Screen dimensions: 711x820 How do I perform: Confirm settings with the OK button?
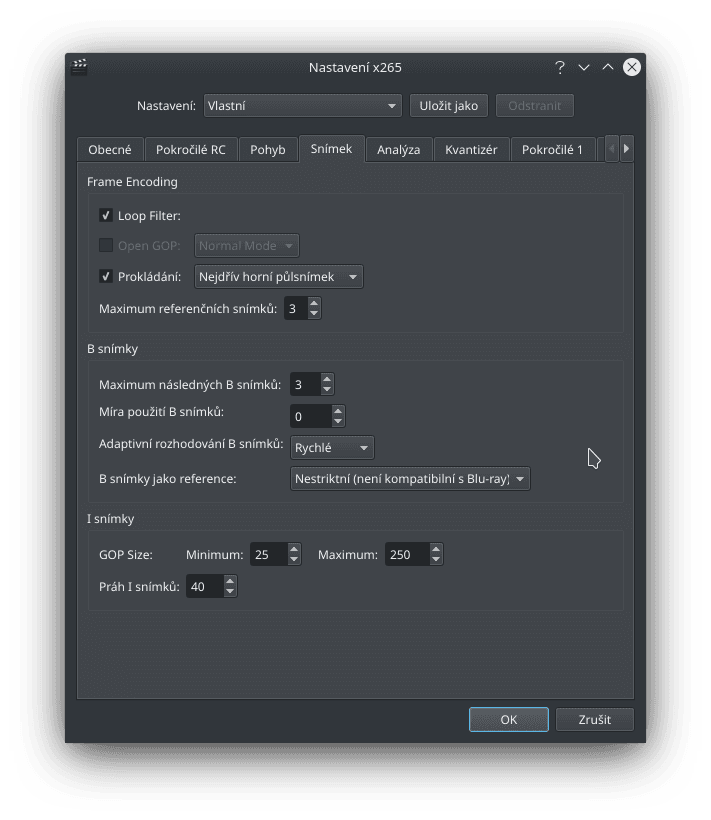(508, 719)
